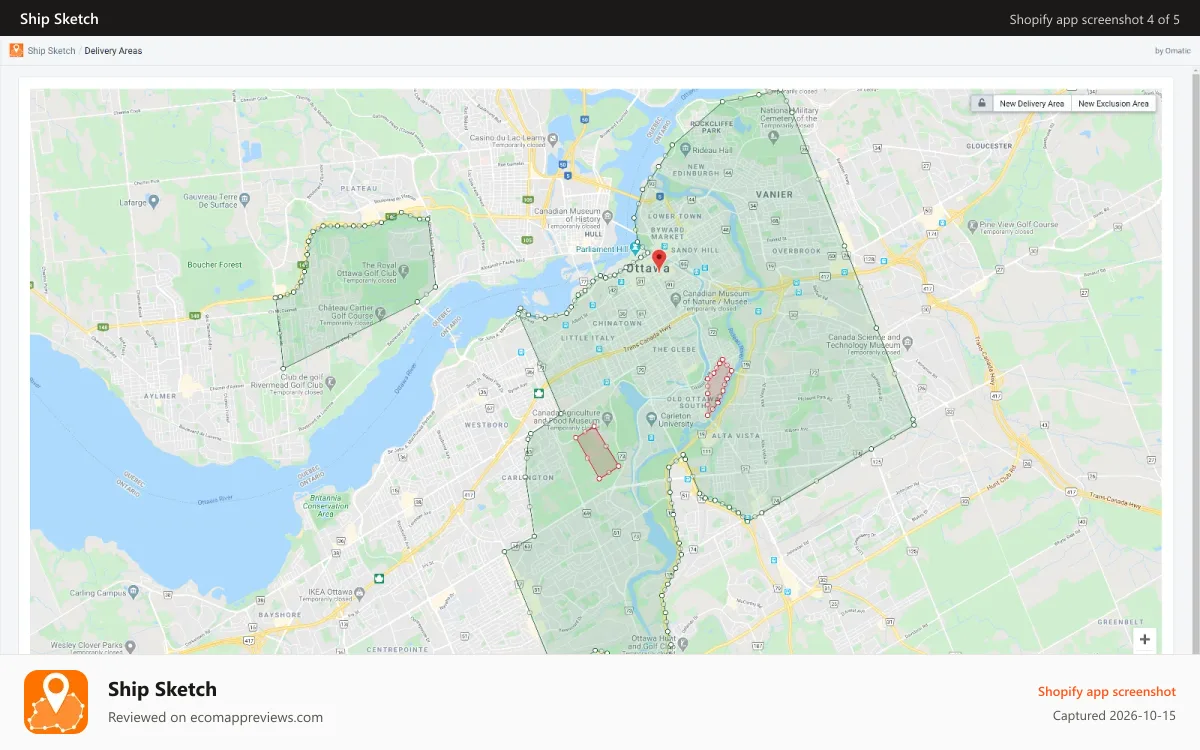Image resolution: width=1200 pixels, height=750 pixels.
Task: Click the LITTLE ITALY label
Action: coord(590,338)
